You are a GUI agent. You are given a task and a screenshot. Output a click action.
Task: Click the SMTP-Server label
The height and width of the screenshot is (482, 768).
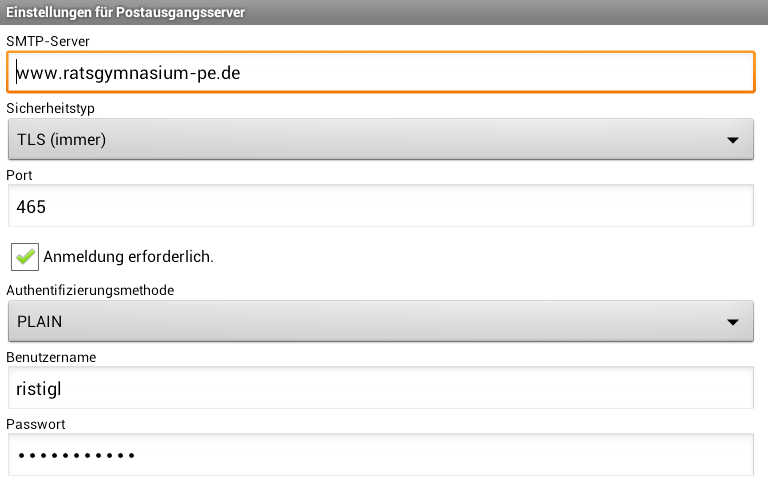[48, 39]
